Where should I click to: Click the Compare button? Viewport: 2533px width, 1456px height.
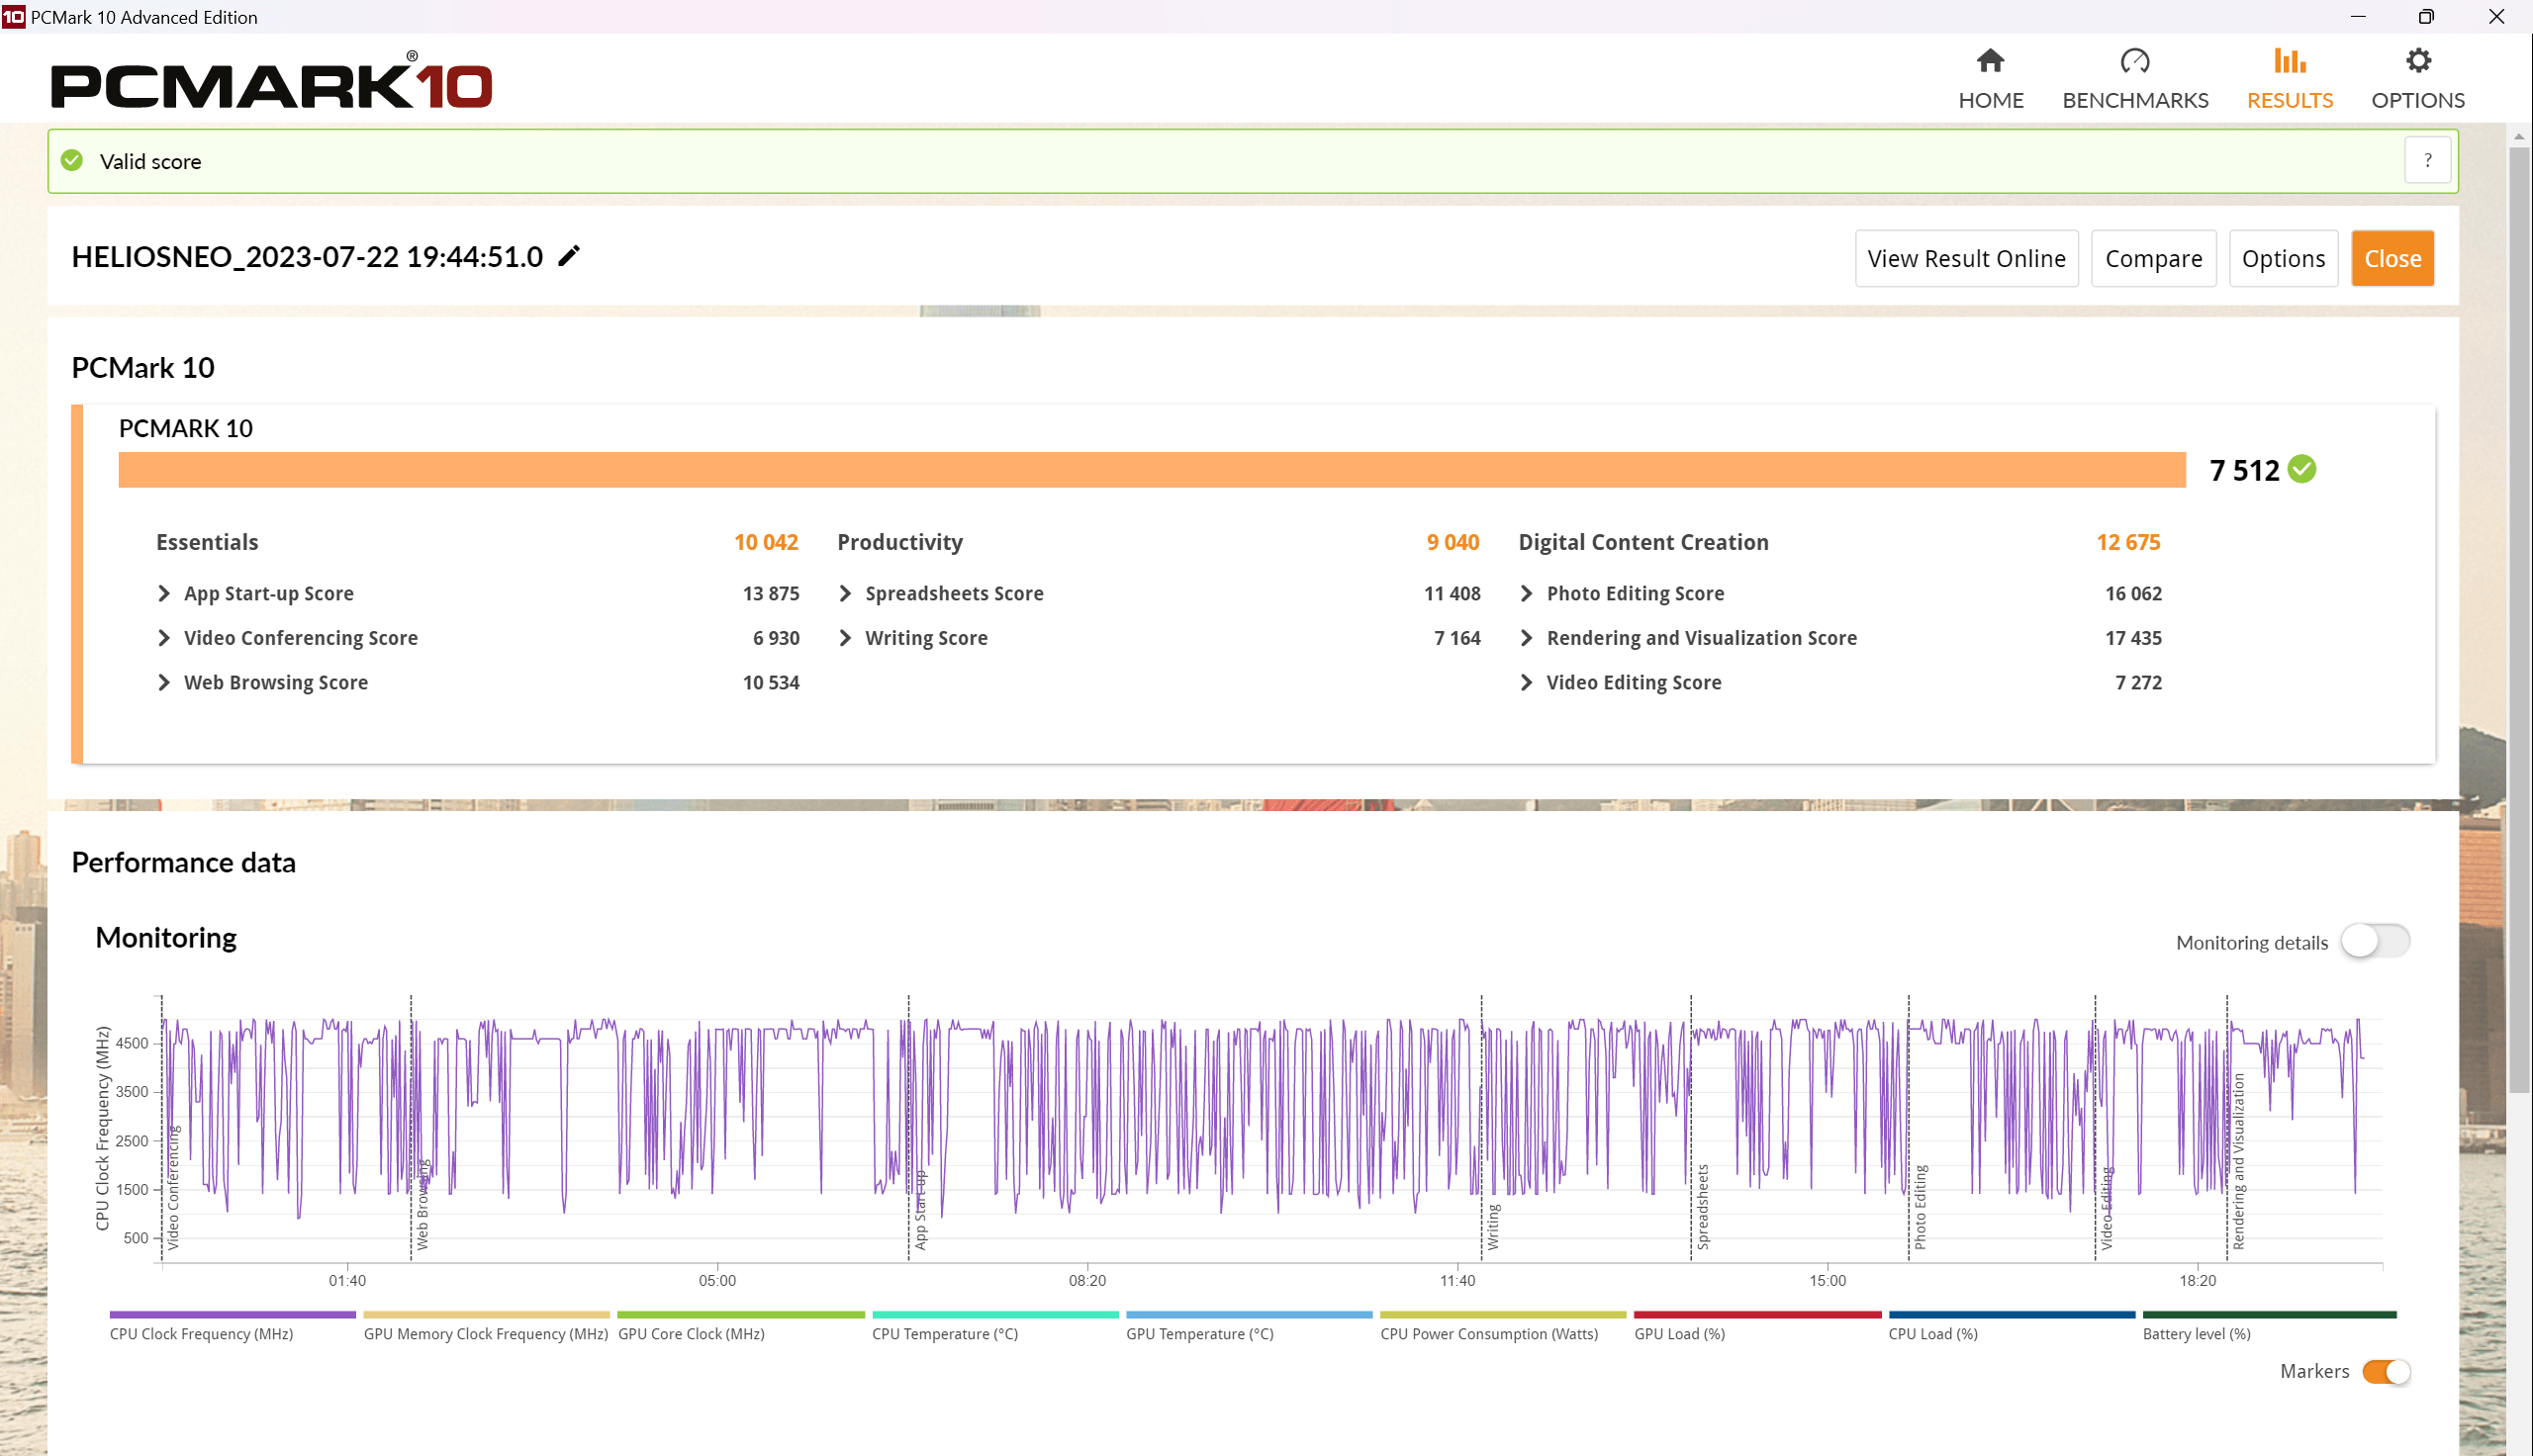coord(2153,259)
